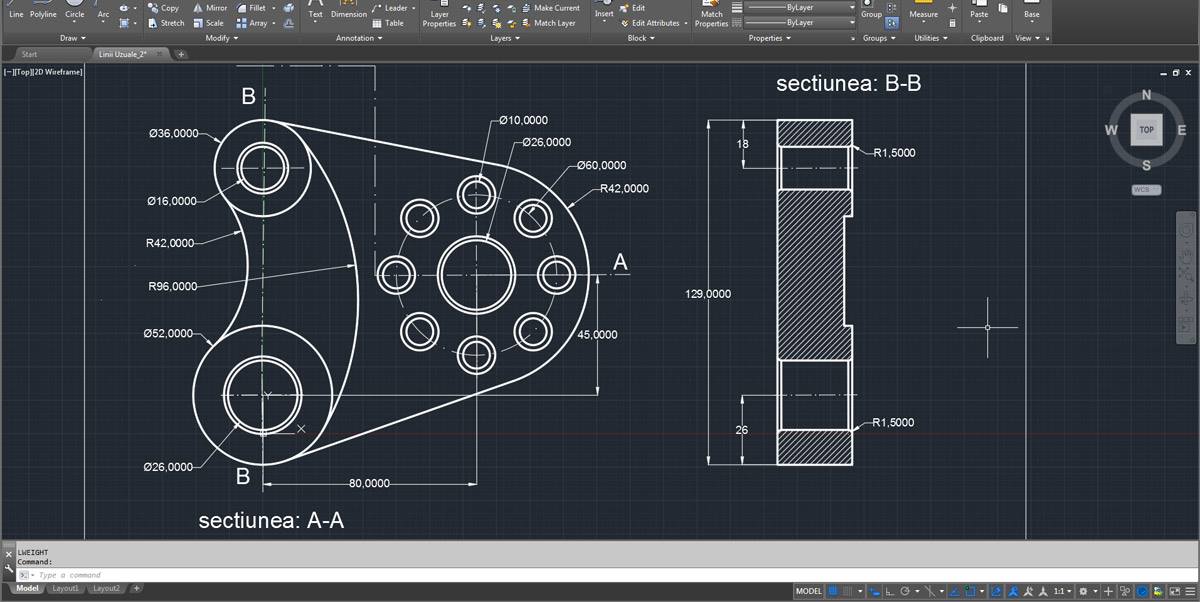Insert a Table from Annotation panel
This screenshot has height=602, width=1200.
click(388, 23)
